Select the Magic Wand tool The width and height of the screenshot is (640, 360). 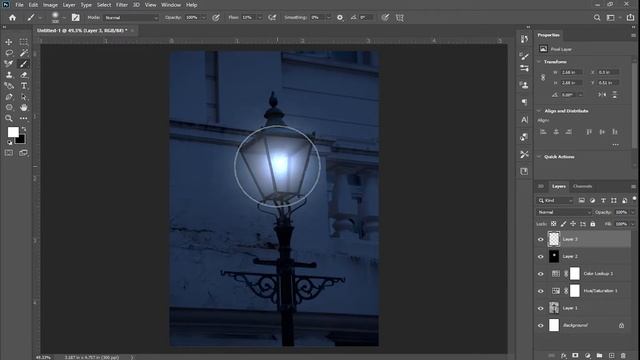24,53
